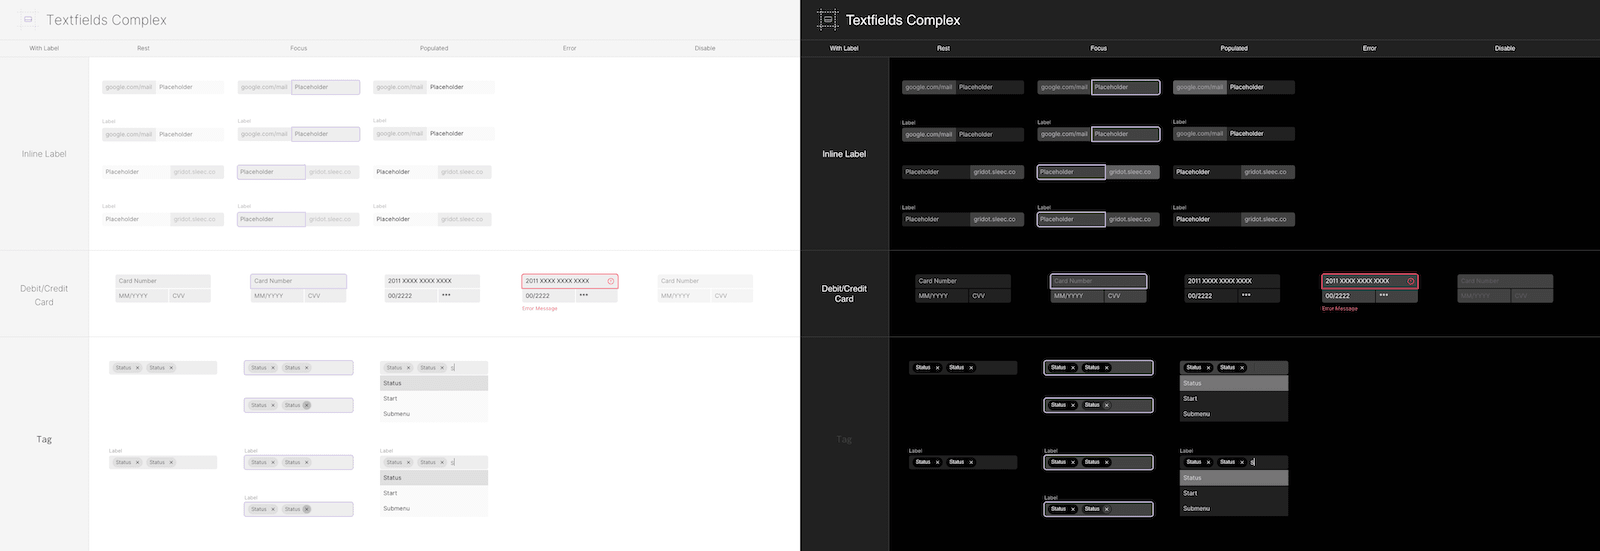Screen dimensions: 1600x551
Task: Click light Error column masked CVV field
Action: click(x=597, y=296)
